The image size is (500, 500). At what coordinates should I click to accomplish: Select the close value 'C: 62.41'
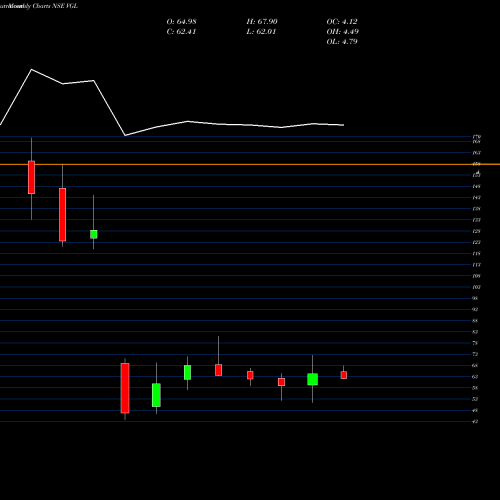181,32
